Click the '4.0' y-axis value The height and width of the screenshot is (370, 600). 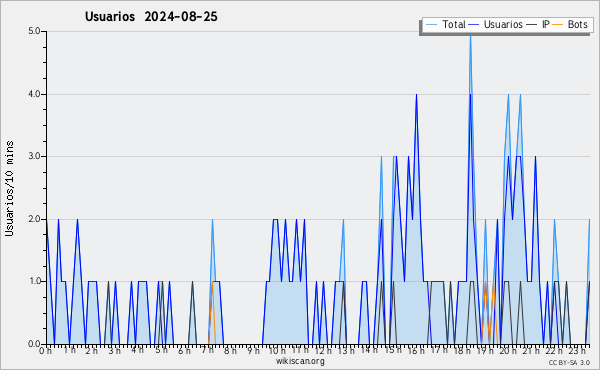coord(34,94)
